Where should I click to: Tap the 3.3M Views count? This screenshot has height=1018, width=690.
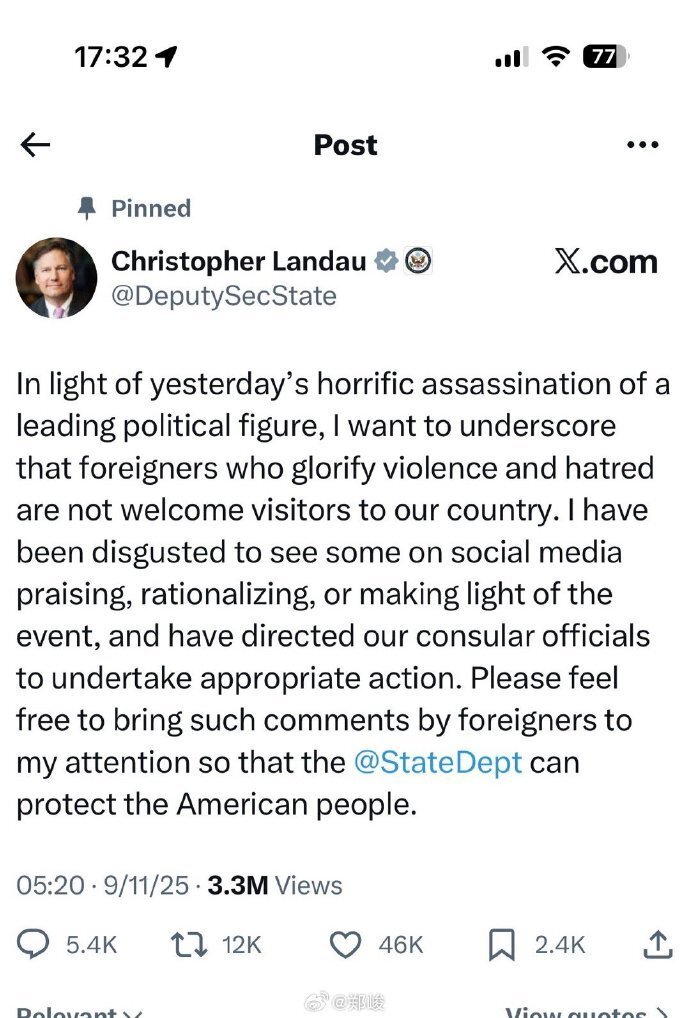coord(274,885)
